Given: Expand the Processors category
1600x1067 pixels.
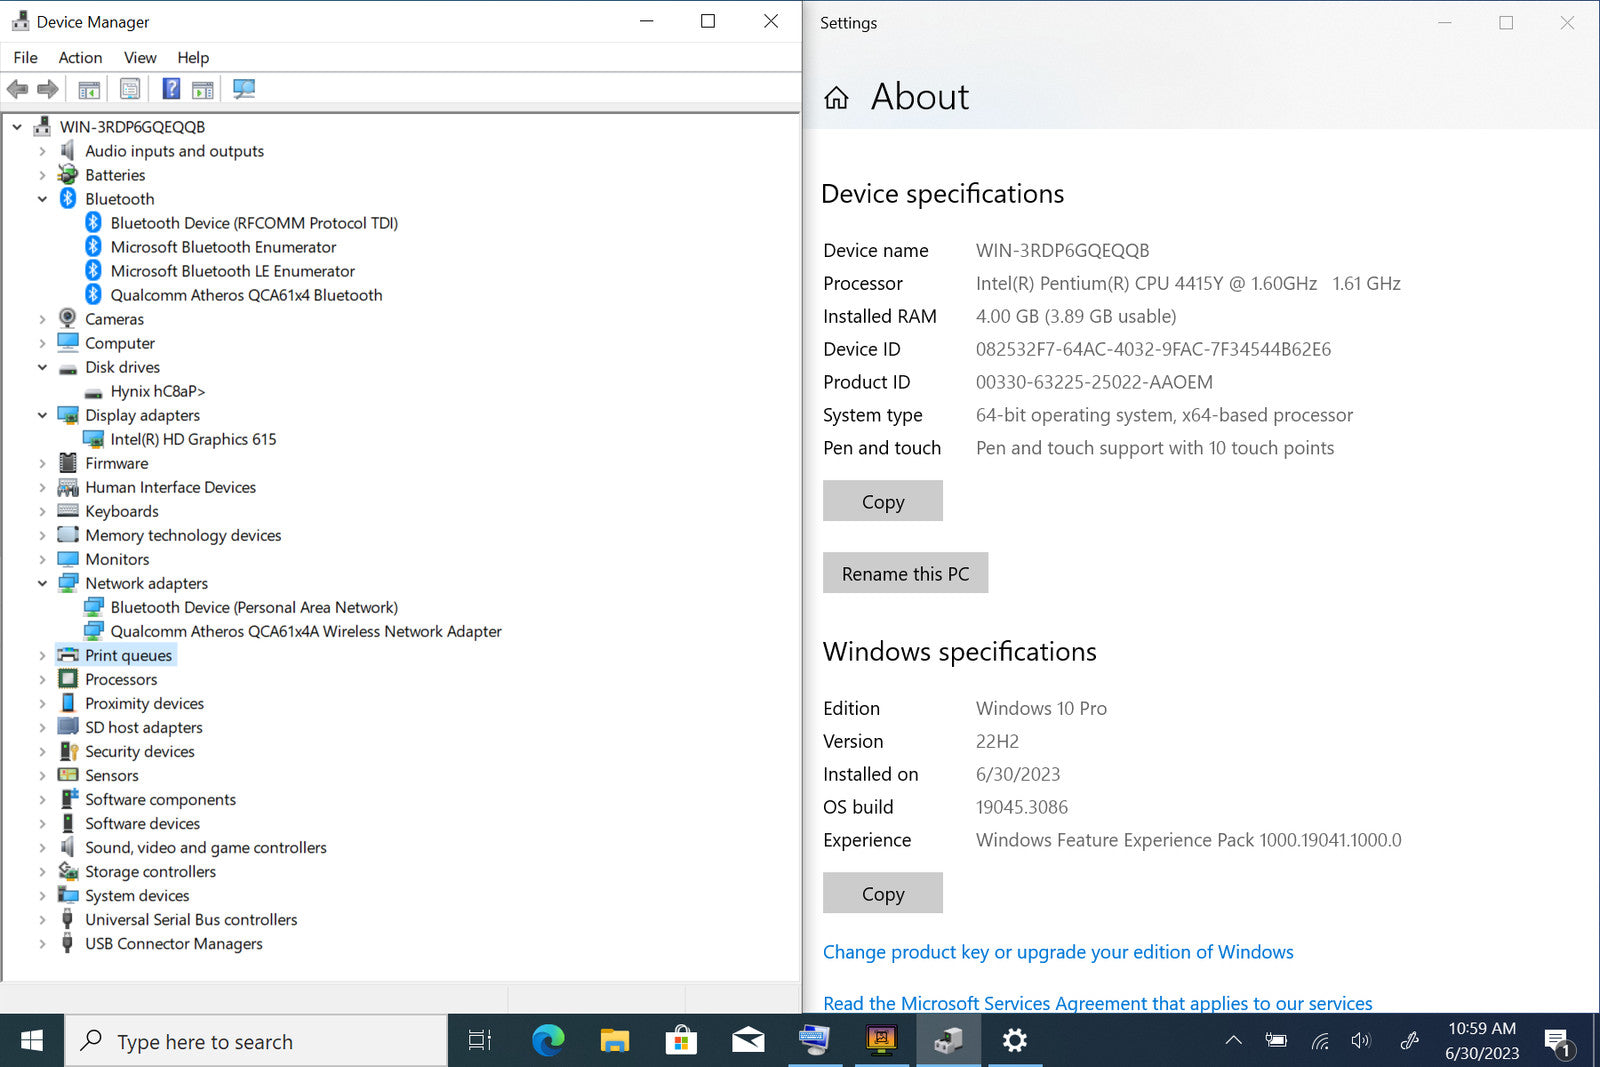Looking at the screenshot, I should point(42,680).
